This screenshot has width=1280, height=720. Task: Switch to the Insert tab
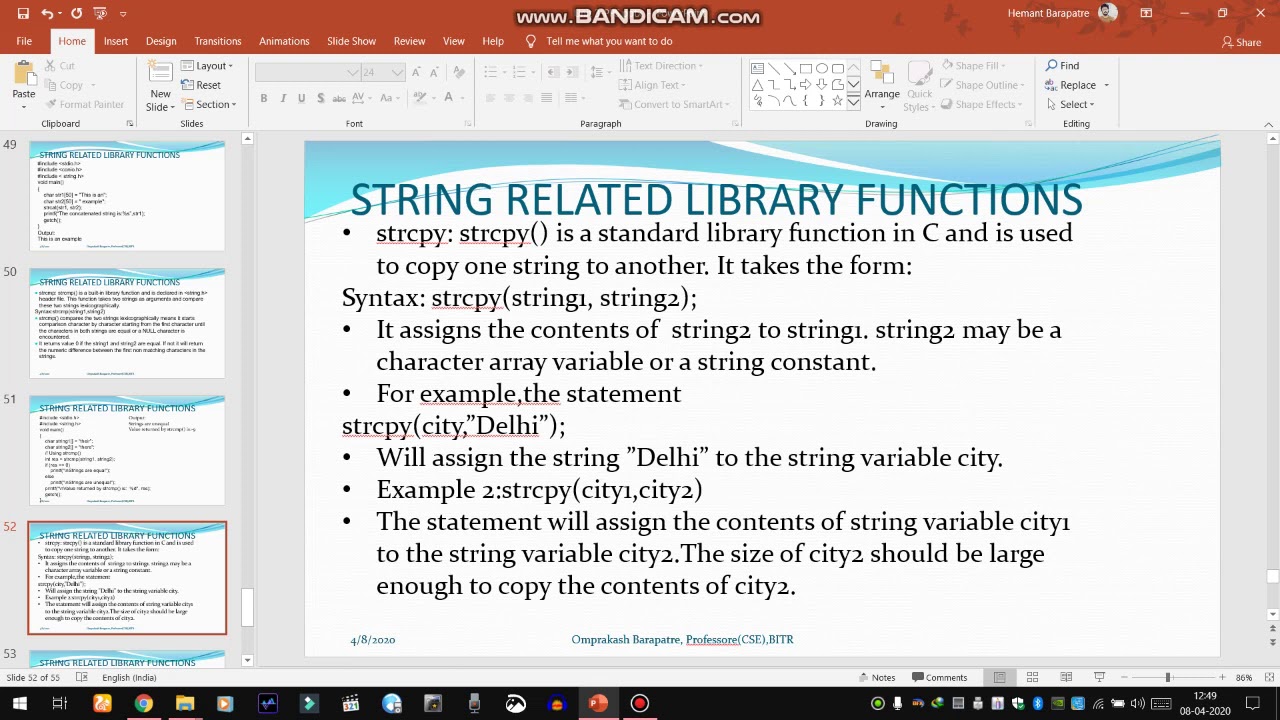[x=116, y=41]
